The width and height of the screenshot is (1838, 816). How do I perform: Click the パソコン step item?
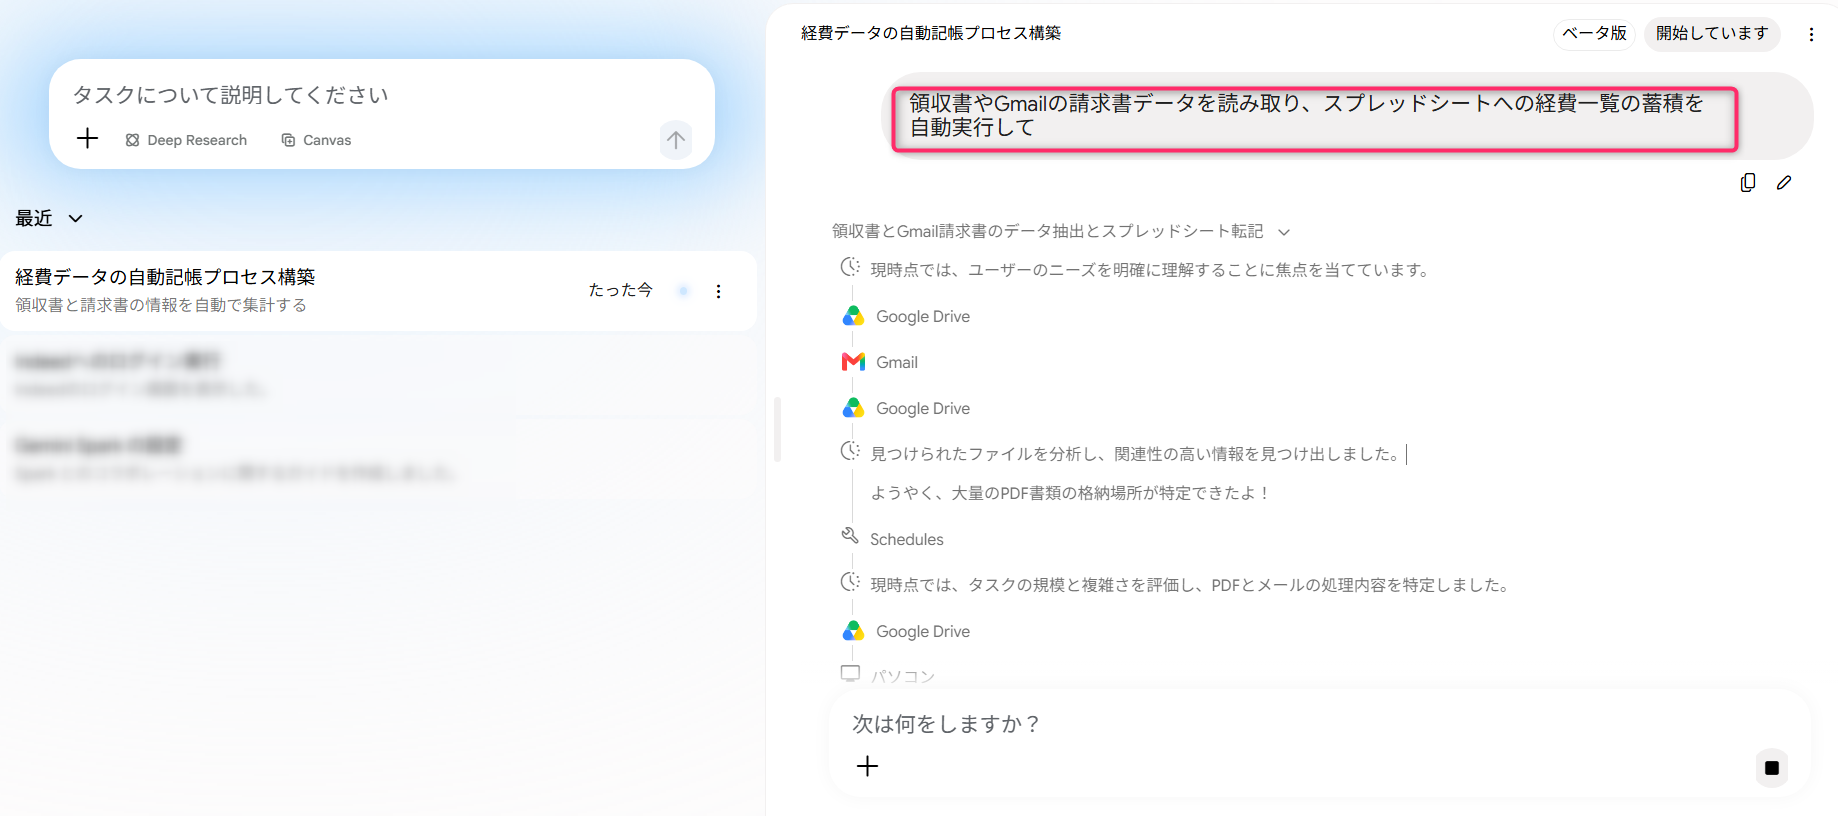tap(888, 675)
